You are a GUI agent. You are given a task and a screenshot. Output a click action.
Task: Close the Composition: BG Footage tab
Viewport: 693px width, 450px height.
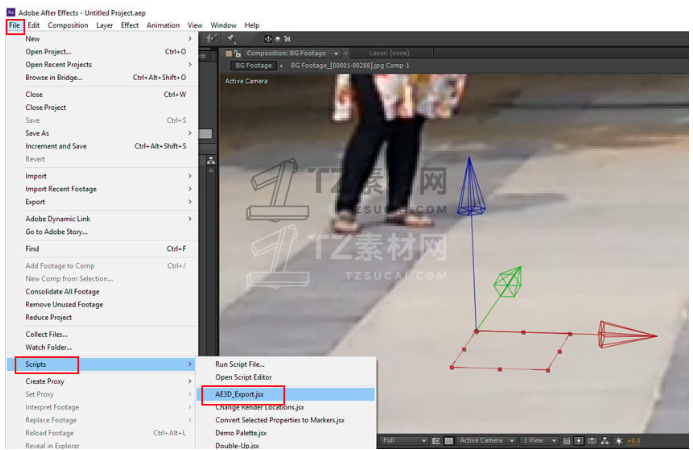tap(346, 53)
